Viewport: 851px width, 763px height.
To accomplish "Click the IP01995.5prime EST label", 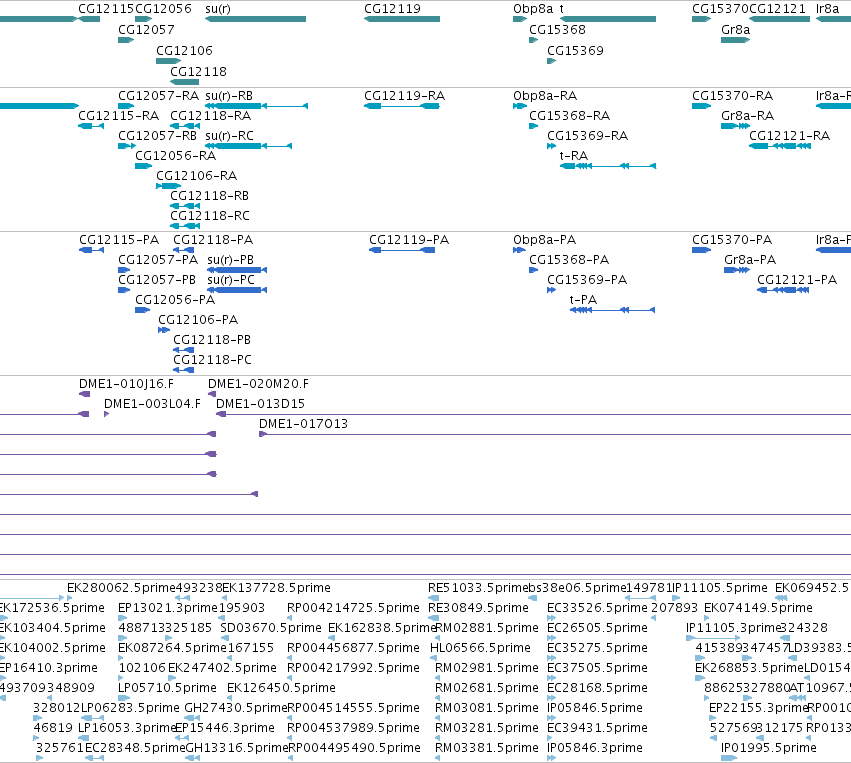I will [769, 748].
